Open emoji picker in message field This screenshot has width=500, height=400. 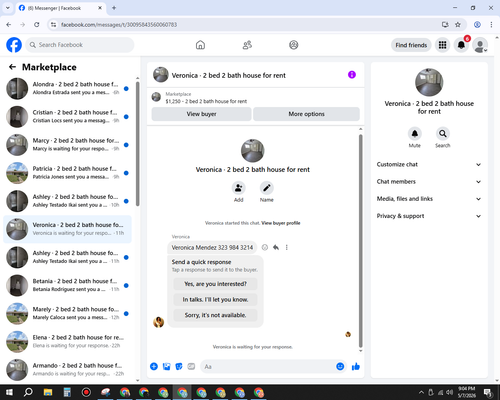pos(340,367)
